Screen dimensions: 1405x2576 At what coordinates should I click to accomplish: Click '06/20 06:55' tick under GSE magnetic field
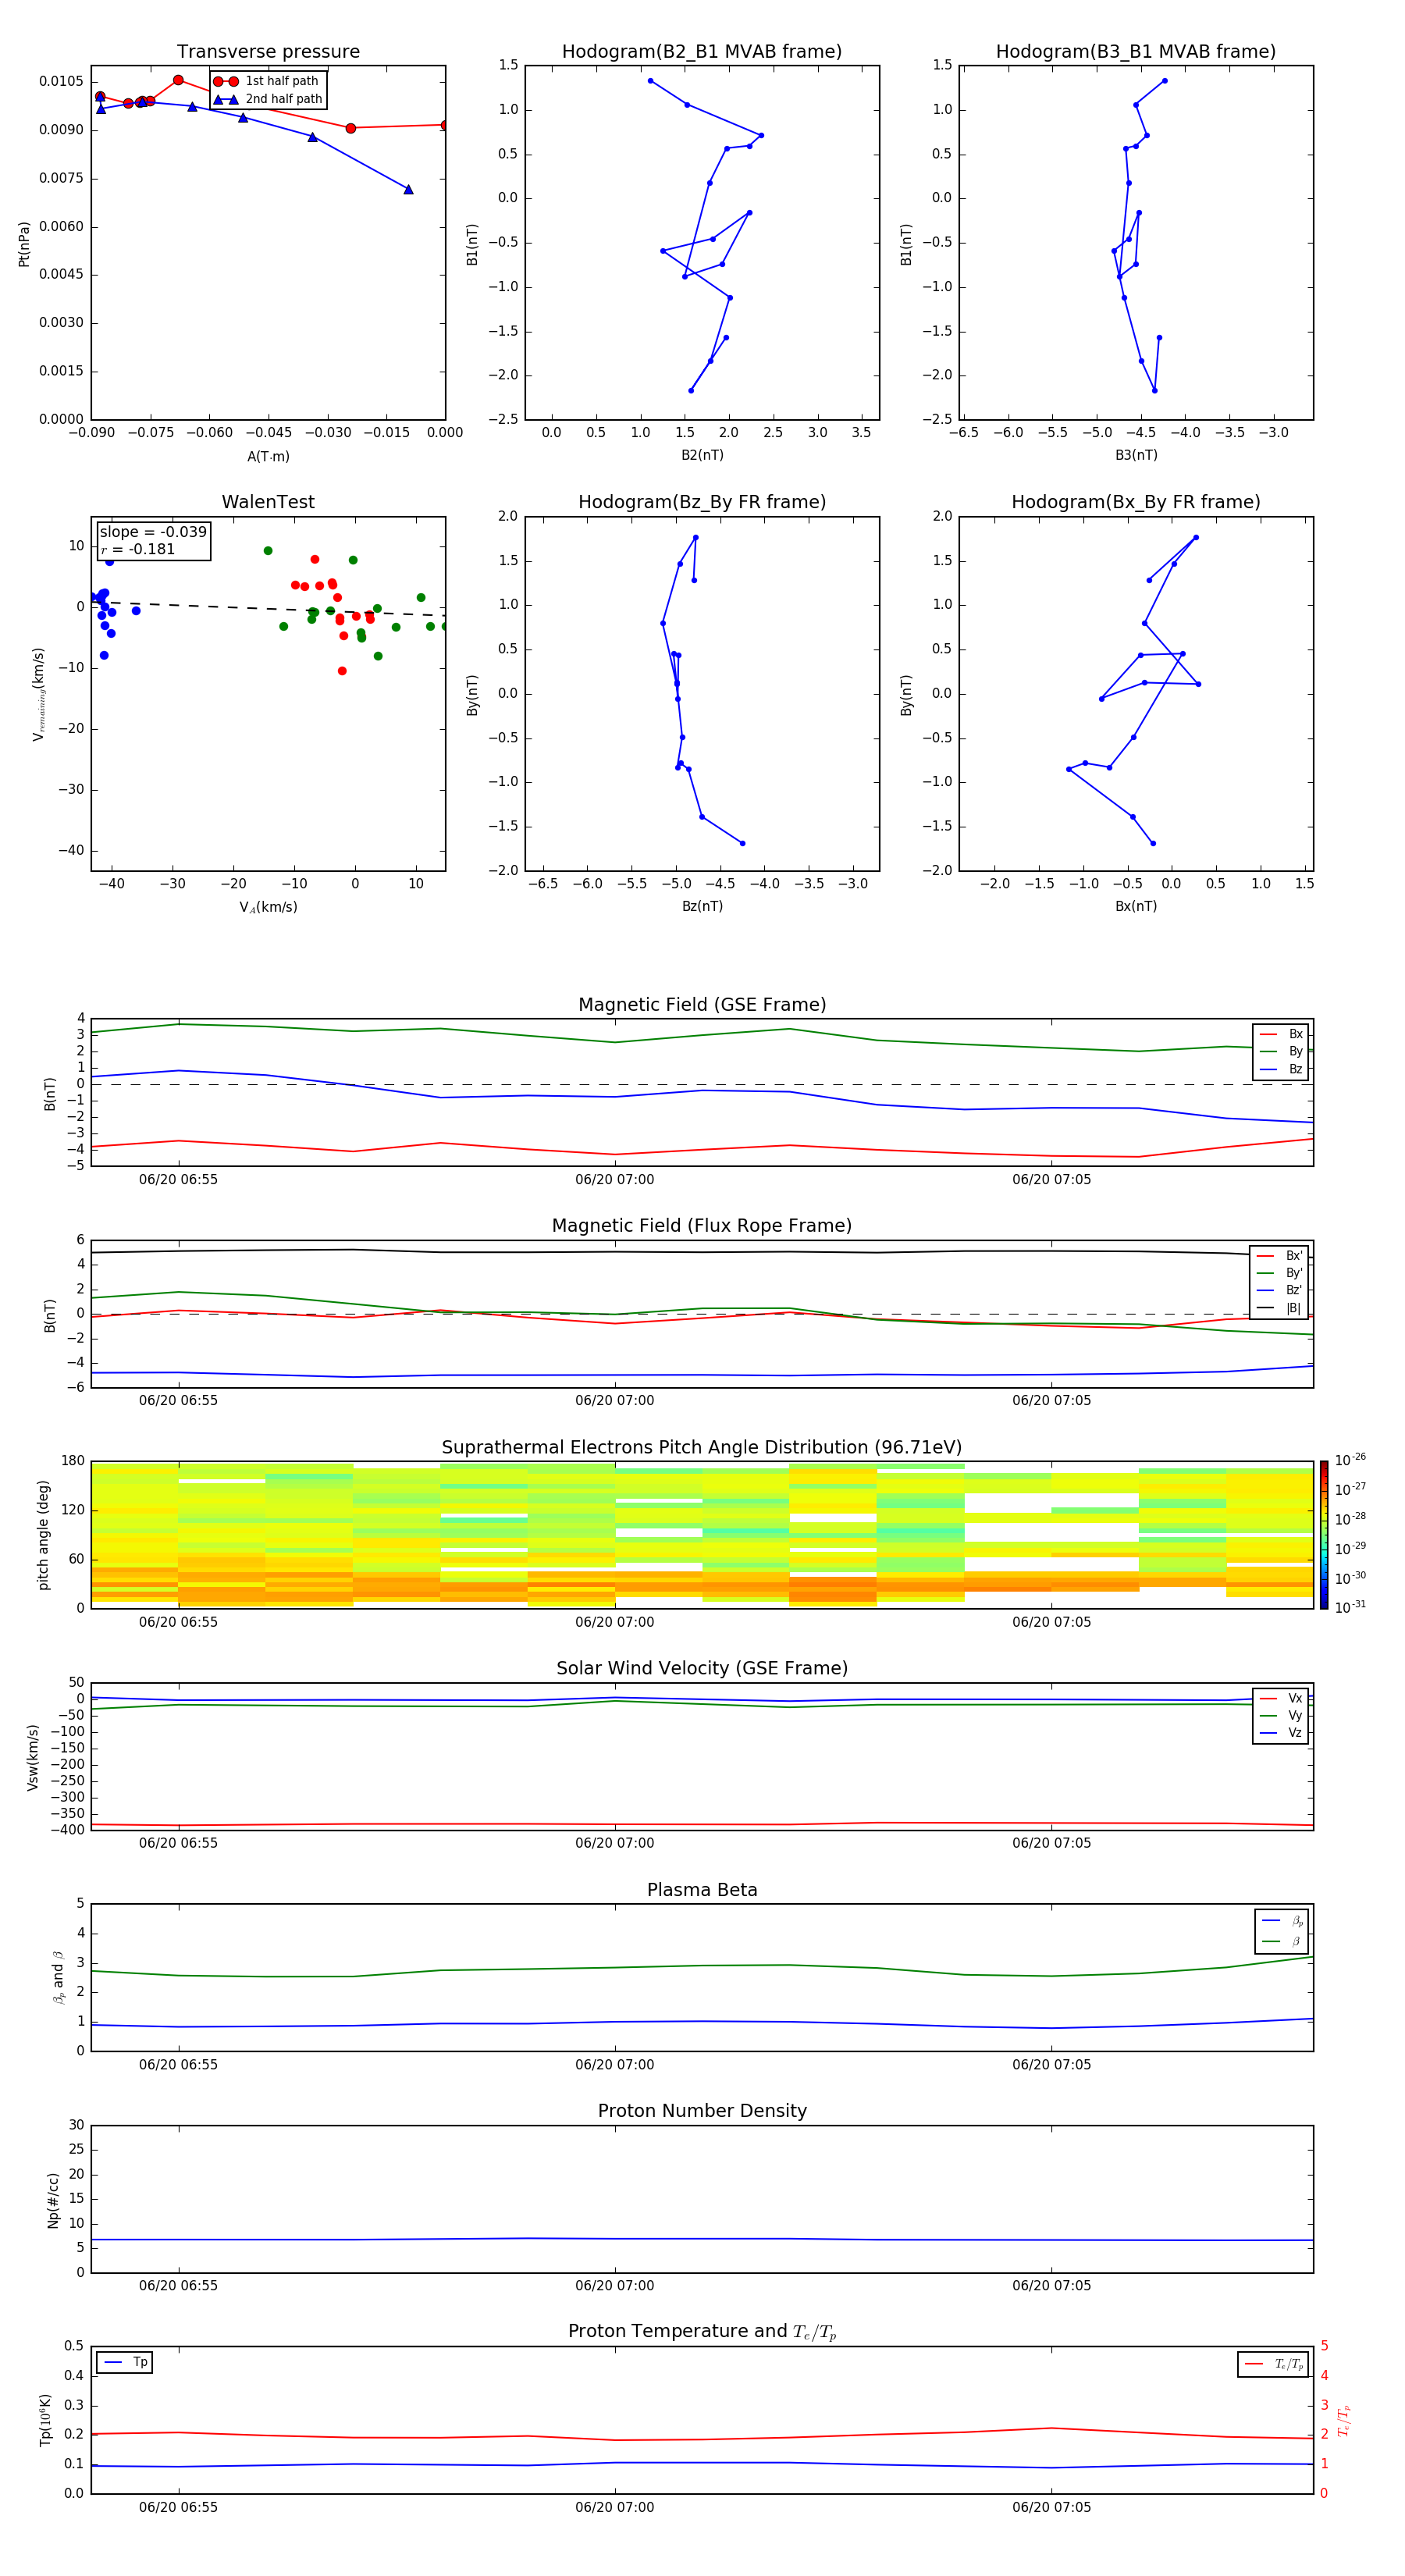point(178,1180)
